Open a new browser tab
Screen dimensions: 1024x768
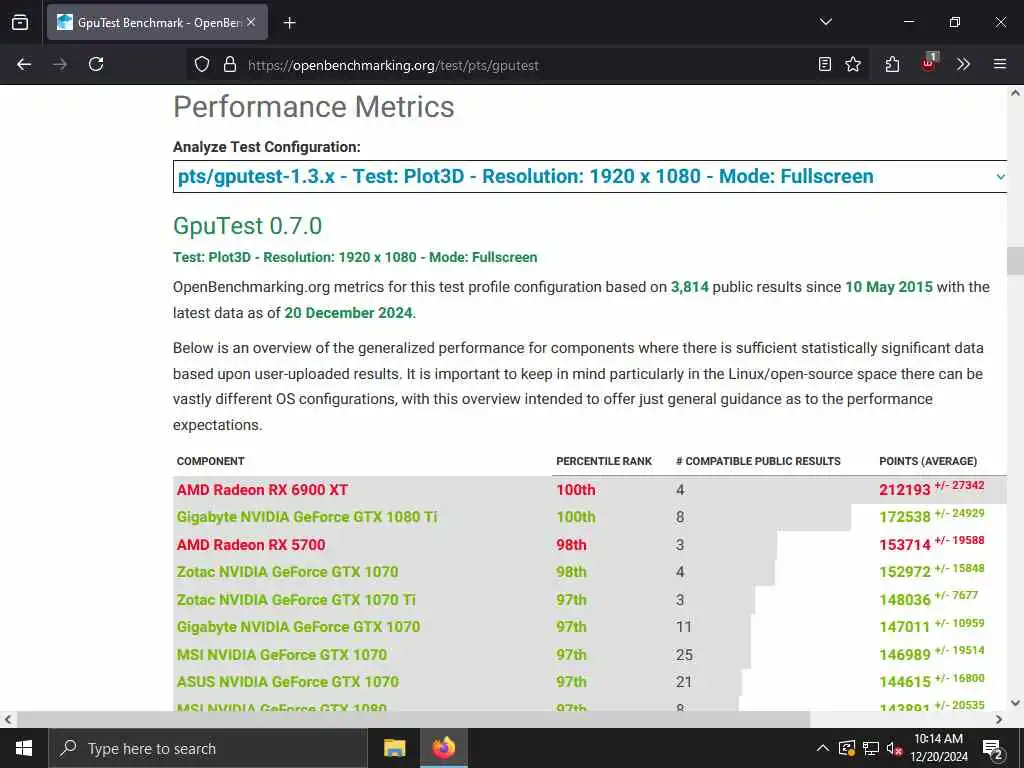click(x=290, y=23)
